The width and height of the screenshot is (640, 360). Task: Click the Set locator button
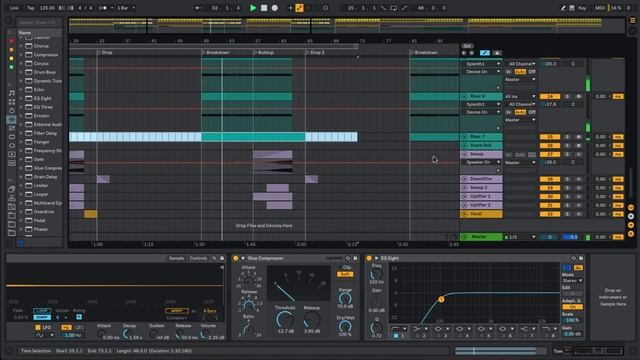pyautogui.click(x=467, y=46)
